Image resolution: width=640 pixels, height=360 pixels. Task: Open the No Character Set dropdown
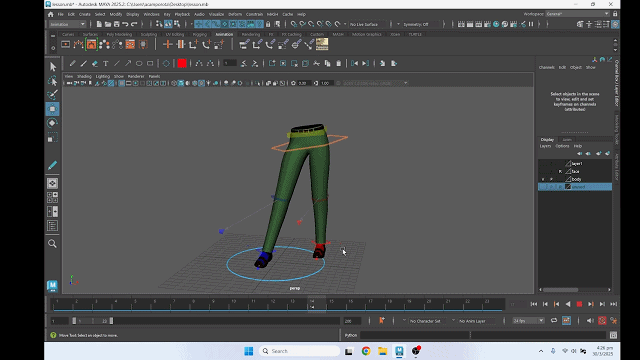pyautogui.click(x=428, y=321)
